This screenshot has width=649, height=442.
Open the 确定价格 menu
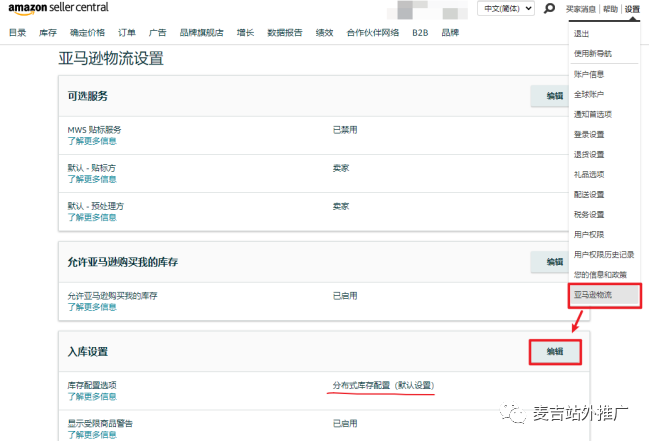(x=87, y=33)
